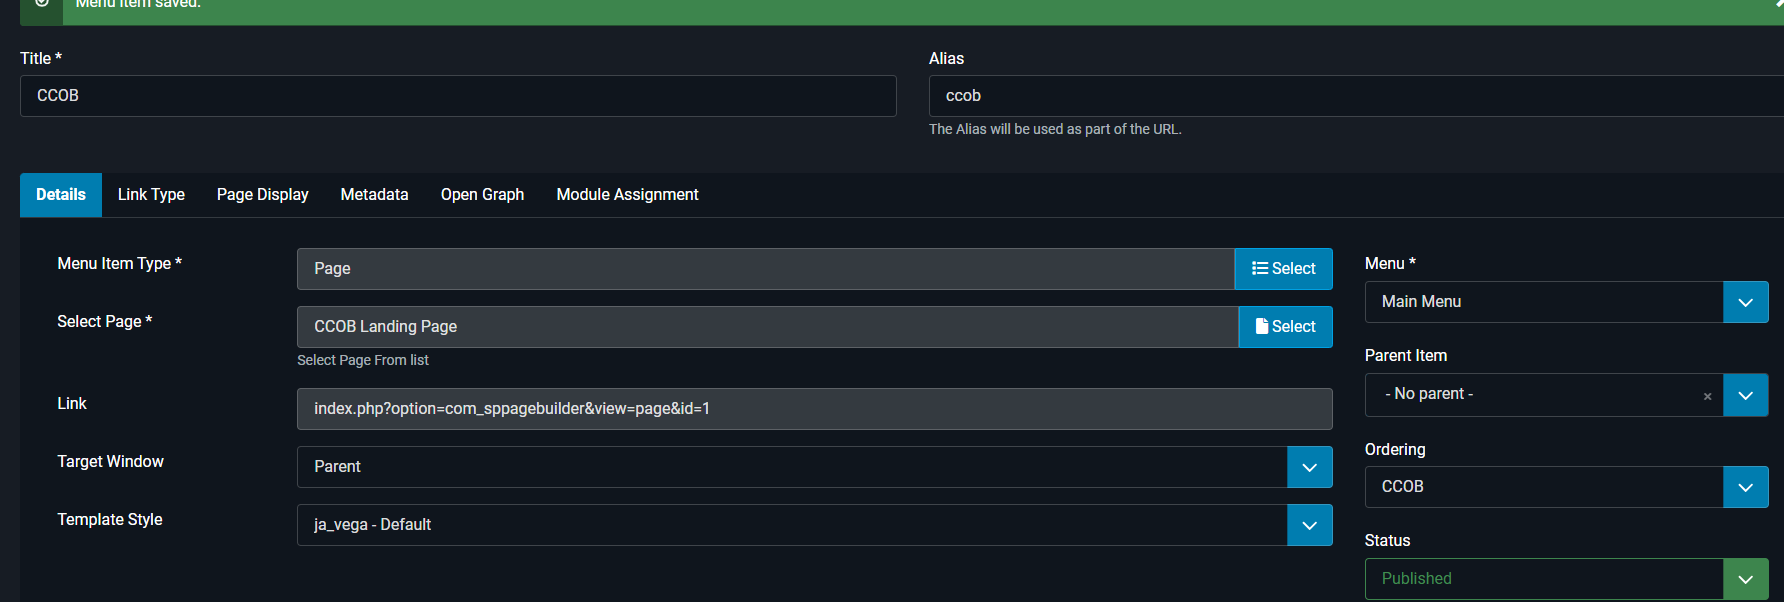Select the Metadata tab
Viewport: 1784px width, 602px height.
tap(374, 195)
